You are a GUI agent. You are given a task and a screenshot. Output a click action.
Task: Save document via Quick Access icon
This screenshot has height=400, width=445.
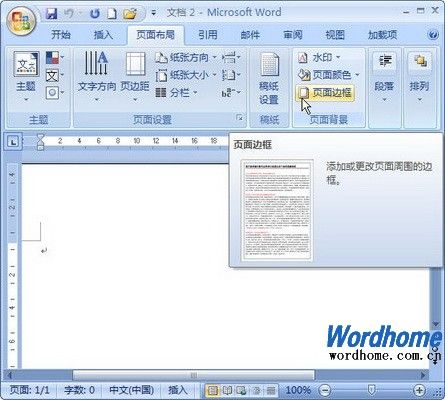click(52, 14)
